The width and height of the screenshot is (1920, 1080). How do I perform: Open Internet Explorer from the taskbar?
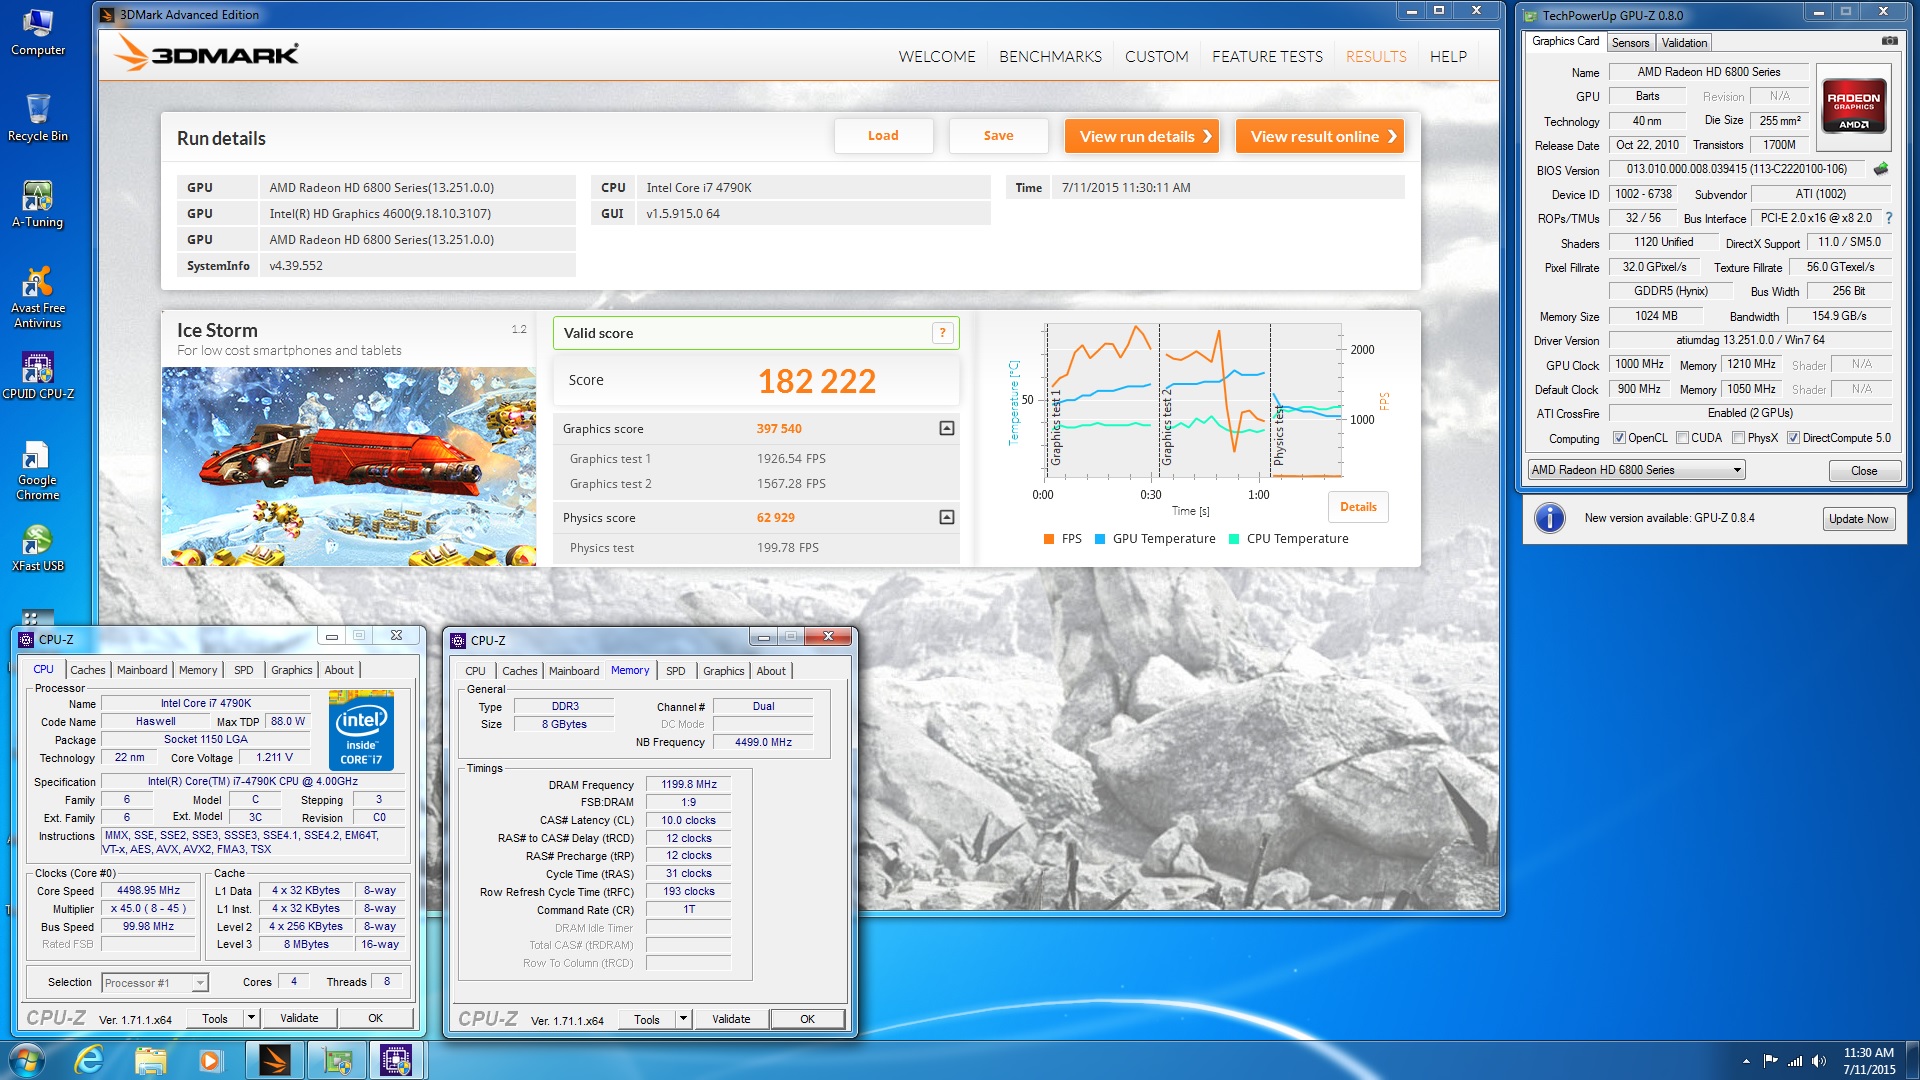90,1060
